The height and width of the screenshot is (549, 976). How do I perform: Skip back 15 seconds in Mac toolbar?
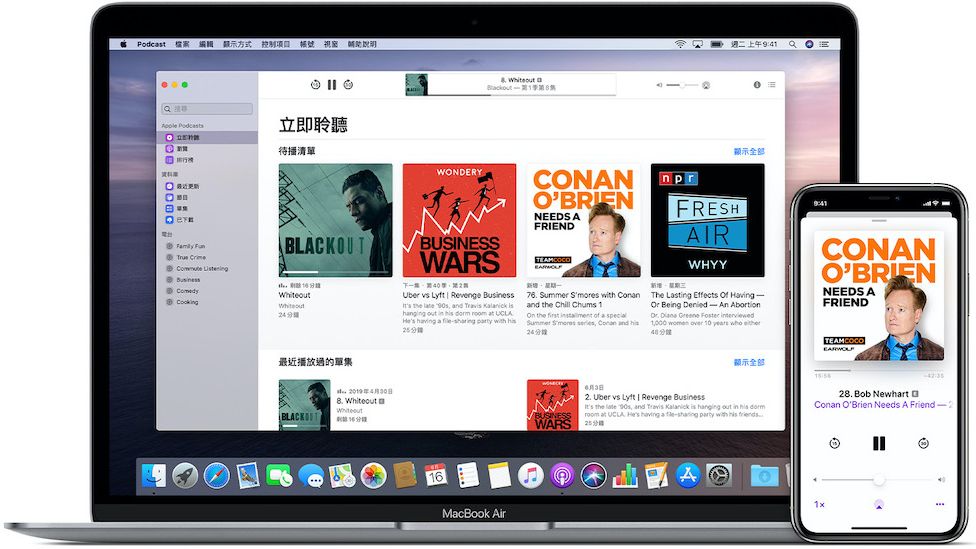(x=316, y=85)
